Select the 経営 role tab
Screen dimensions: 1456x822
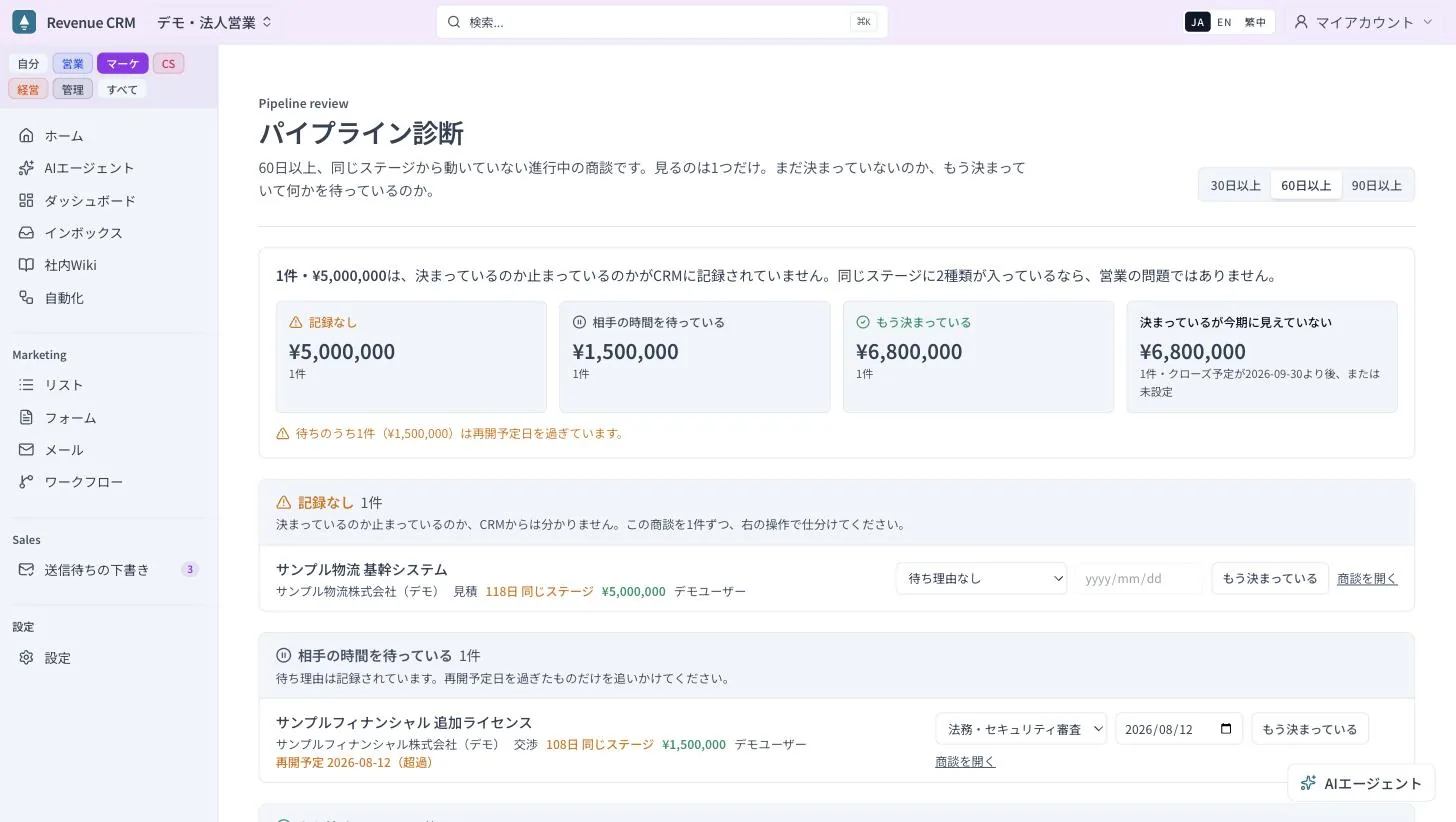(28, 89)
